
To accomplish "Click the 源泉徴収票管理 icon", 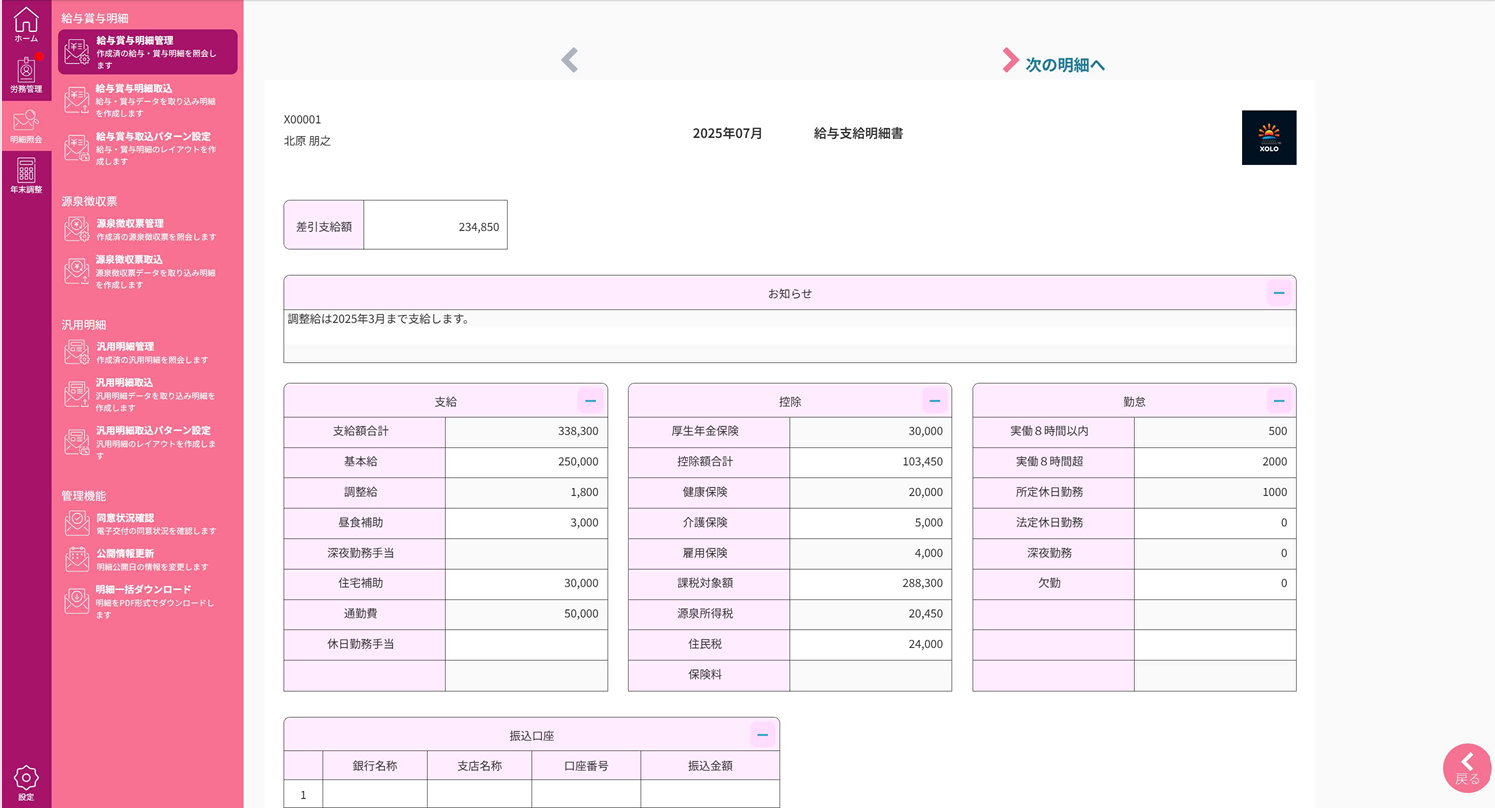I will [78, 228].
